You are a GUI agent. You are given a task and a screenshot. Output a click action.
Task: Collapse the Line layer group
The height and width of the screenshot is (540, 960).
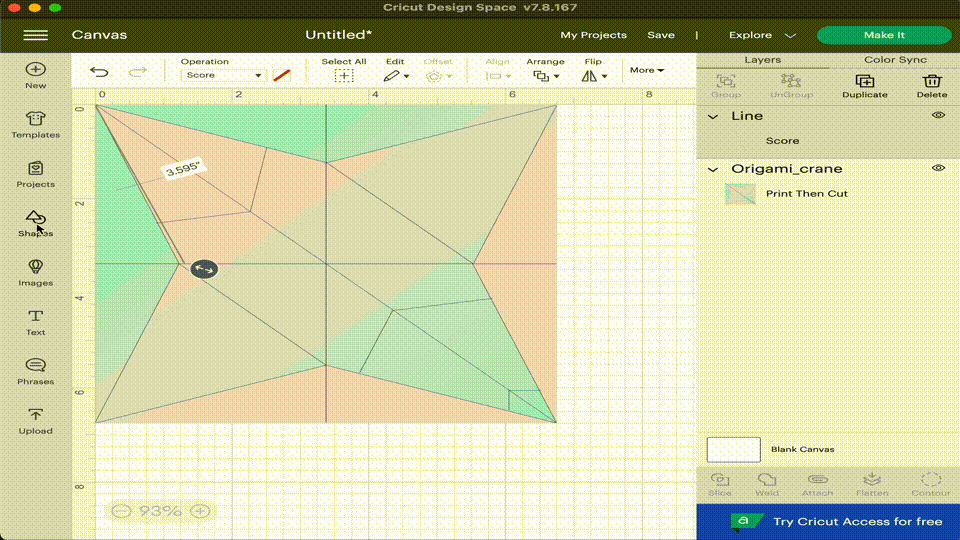click(713, 116)
